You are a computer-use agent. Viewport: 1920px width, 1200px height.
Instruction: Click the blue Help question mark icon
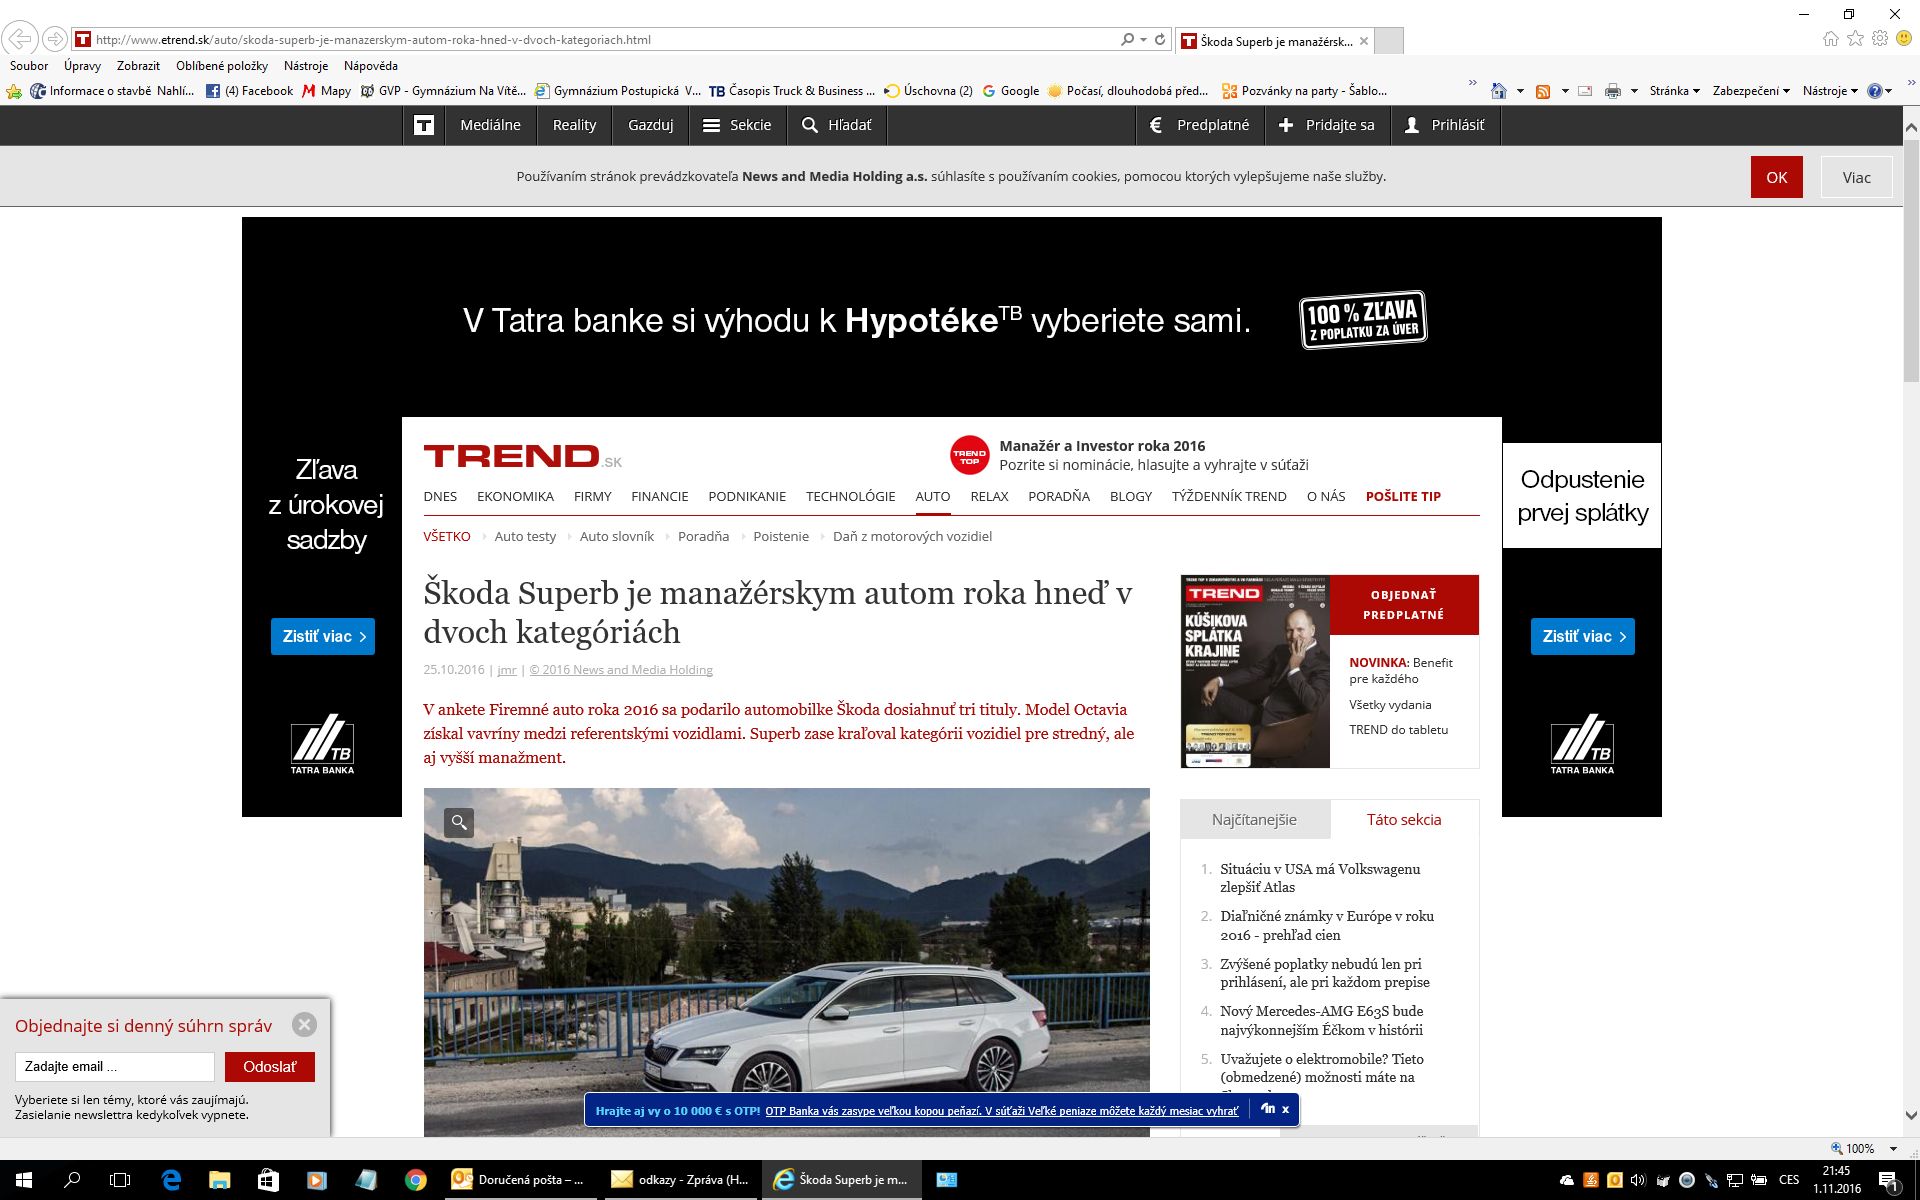tap(1875, 91)
